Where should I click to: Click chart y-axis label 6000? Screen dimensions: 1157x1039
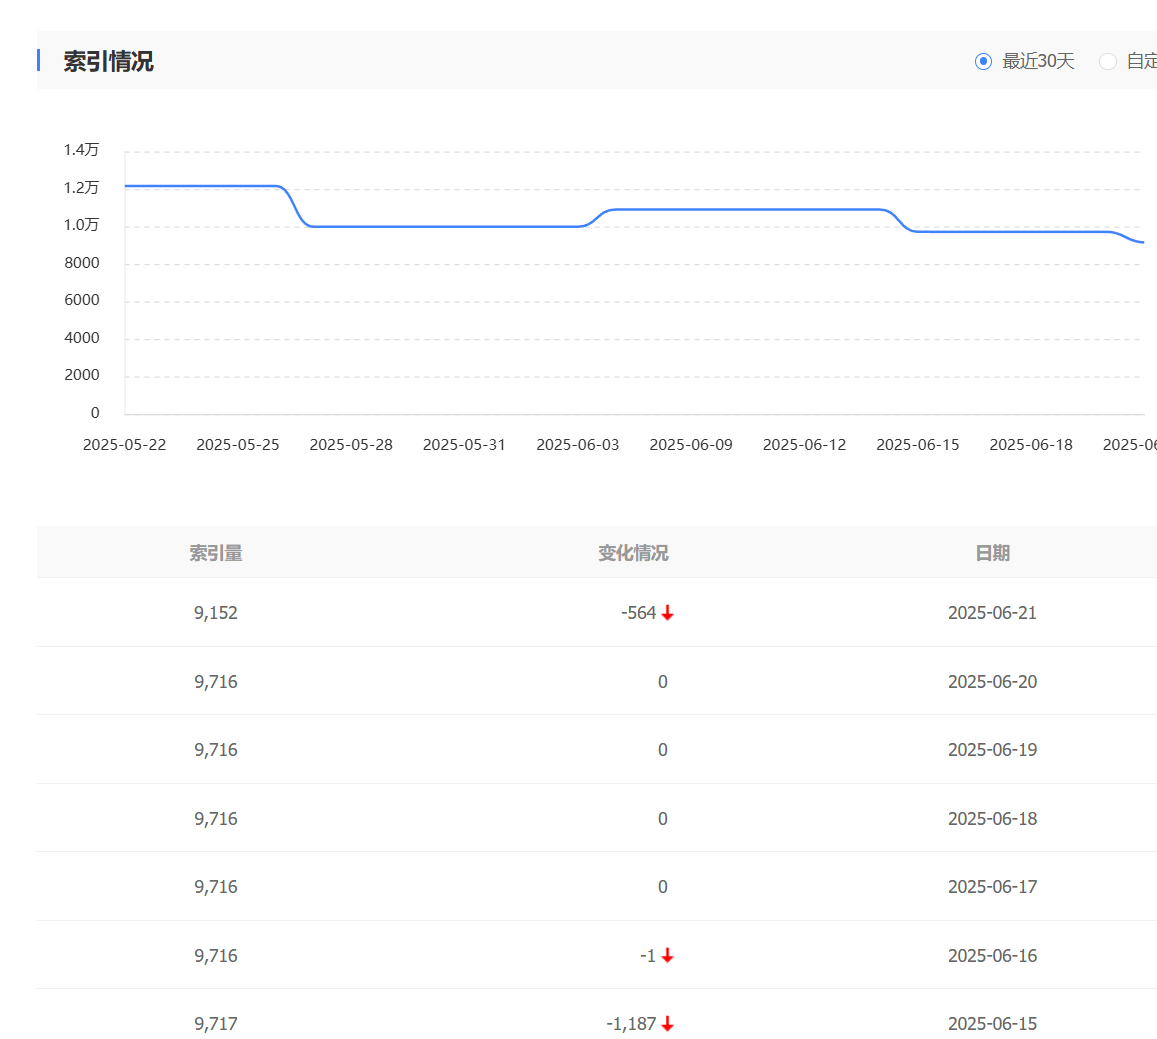pos(82,300)
